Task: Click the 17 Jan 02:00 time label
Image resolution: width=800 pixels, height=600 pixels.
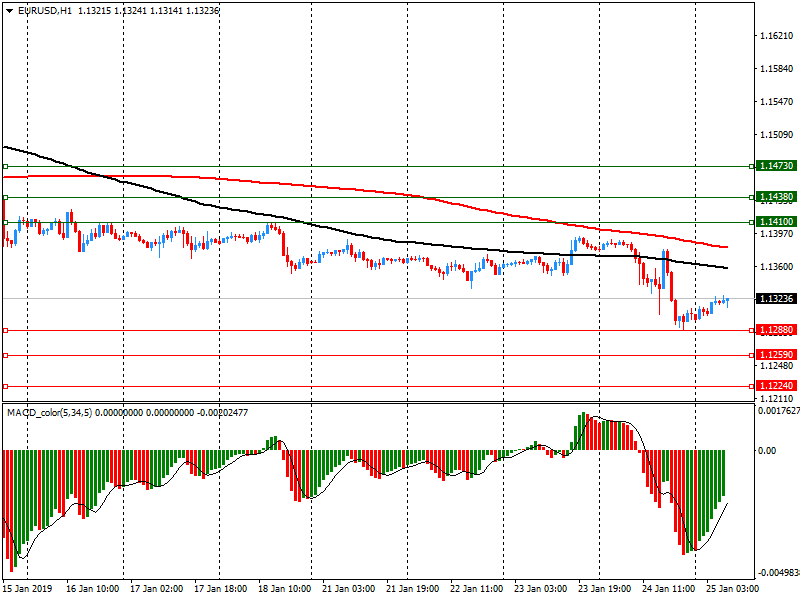Action: [157, 588]
